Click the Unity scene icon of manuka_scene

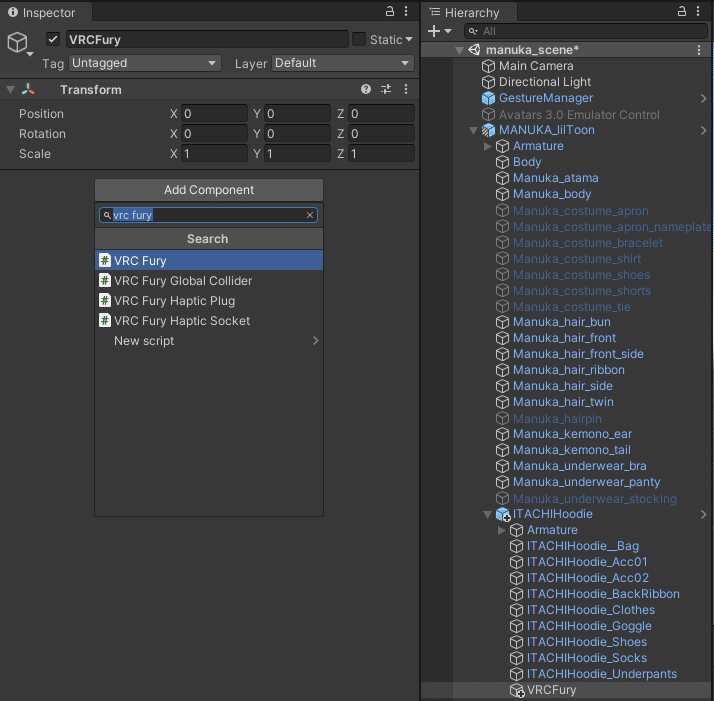[x=474, y=50]
